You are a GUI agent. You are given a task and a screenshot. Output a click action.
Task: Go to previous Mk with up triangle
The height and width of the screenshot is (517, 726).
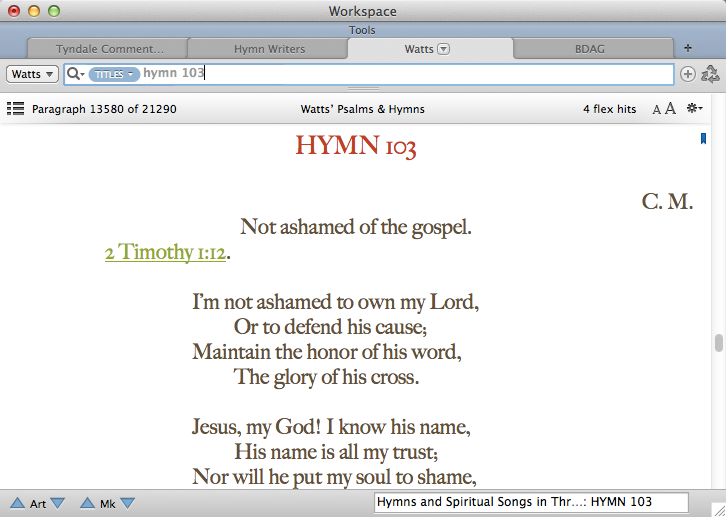(x=87, y=503)
